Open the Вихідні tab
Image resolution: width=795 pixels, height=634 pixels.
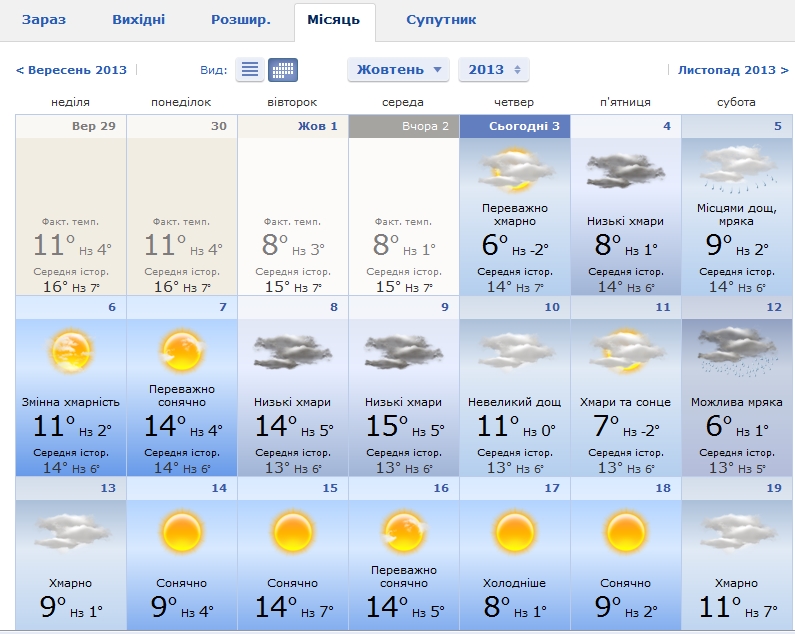coord(137,20)
